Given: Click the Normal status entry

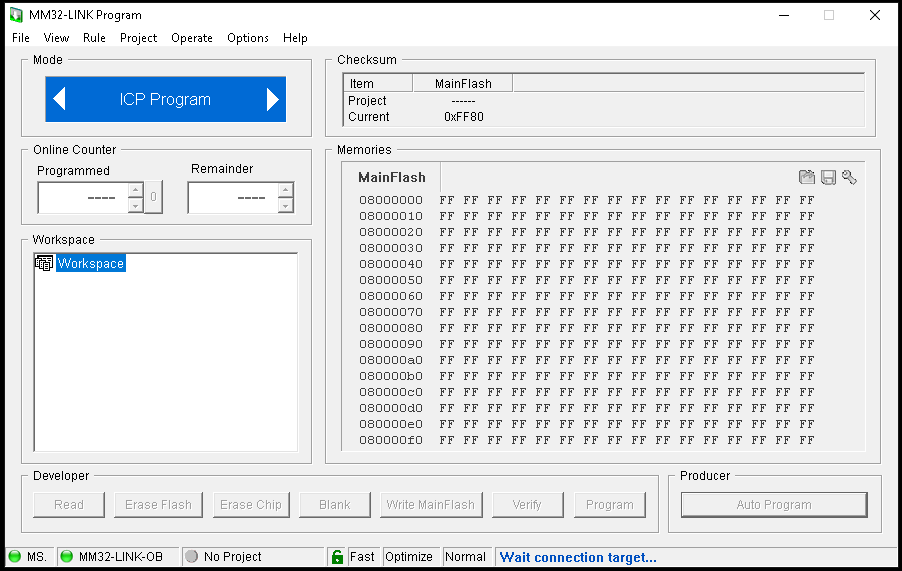Looking at the screenshot, I should 465,557.
